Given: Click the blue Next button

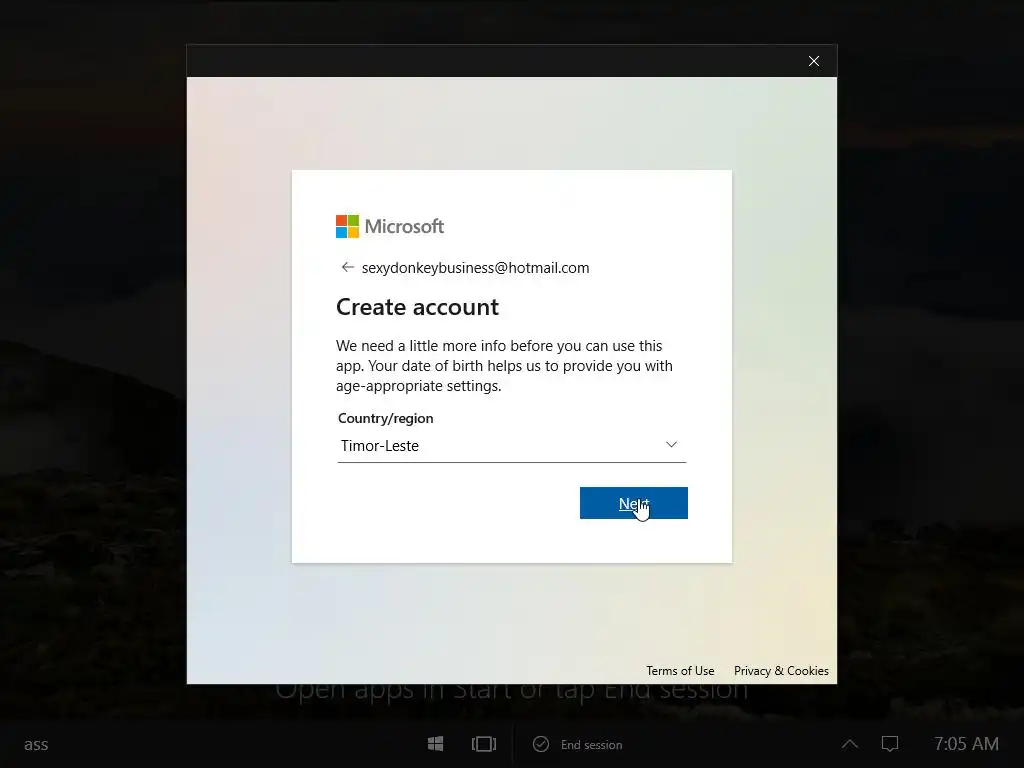Looking at the screenshot, I should click(633, 503).
